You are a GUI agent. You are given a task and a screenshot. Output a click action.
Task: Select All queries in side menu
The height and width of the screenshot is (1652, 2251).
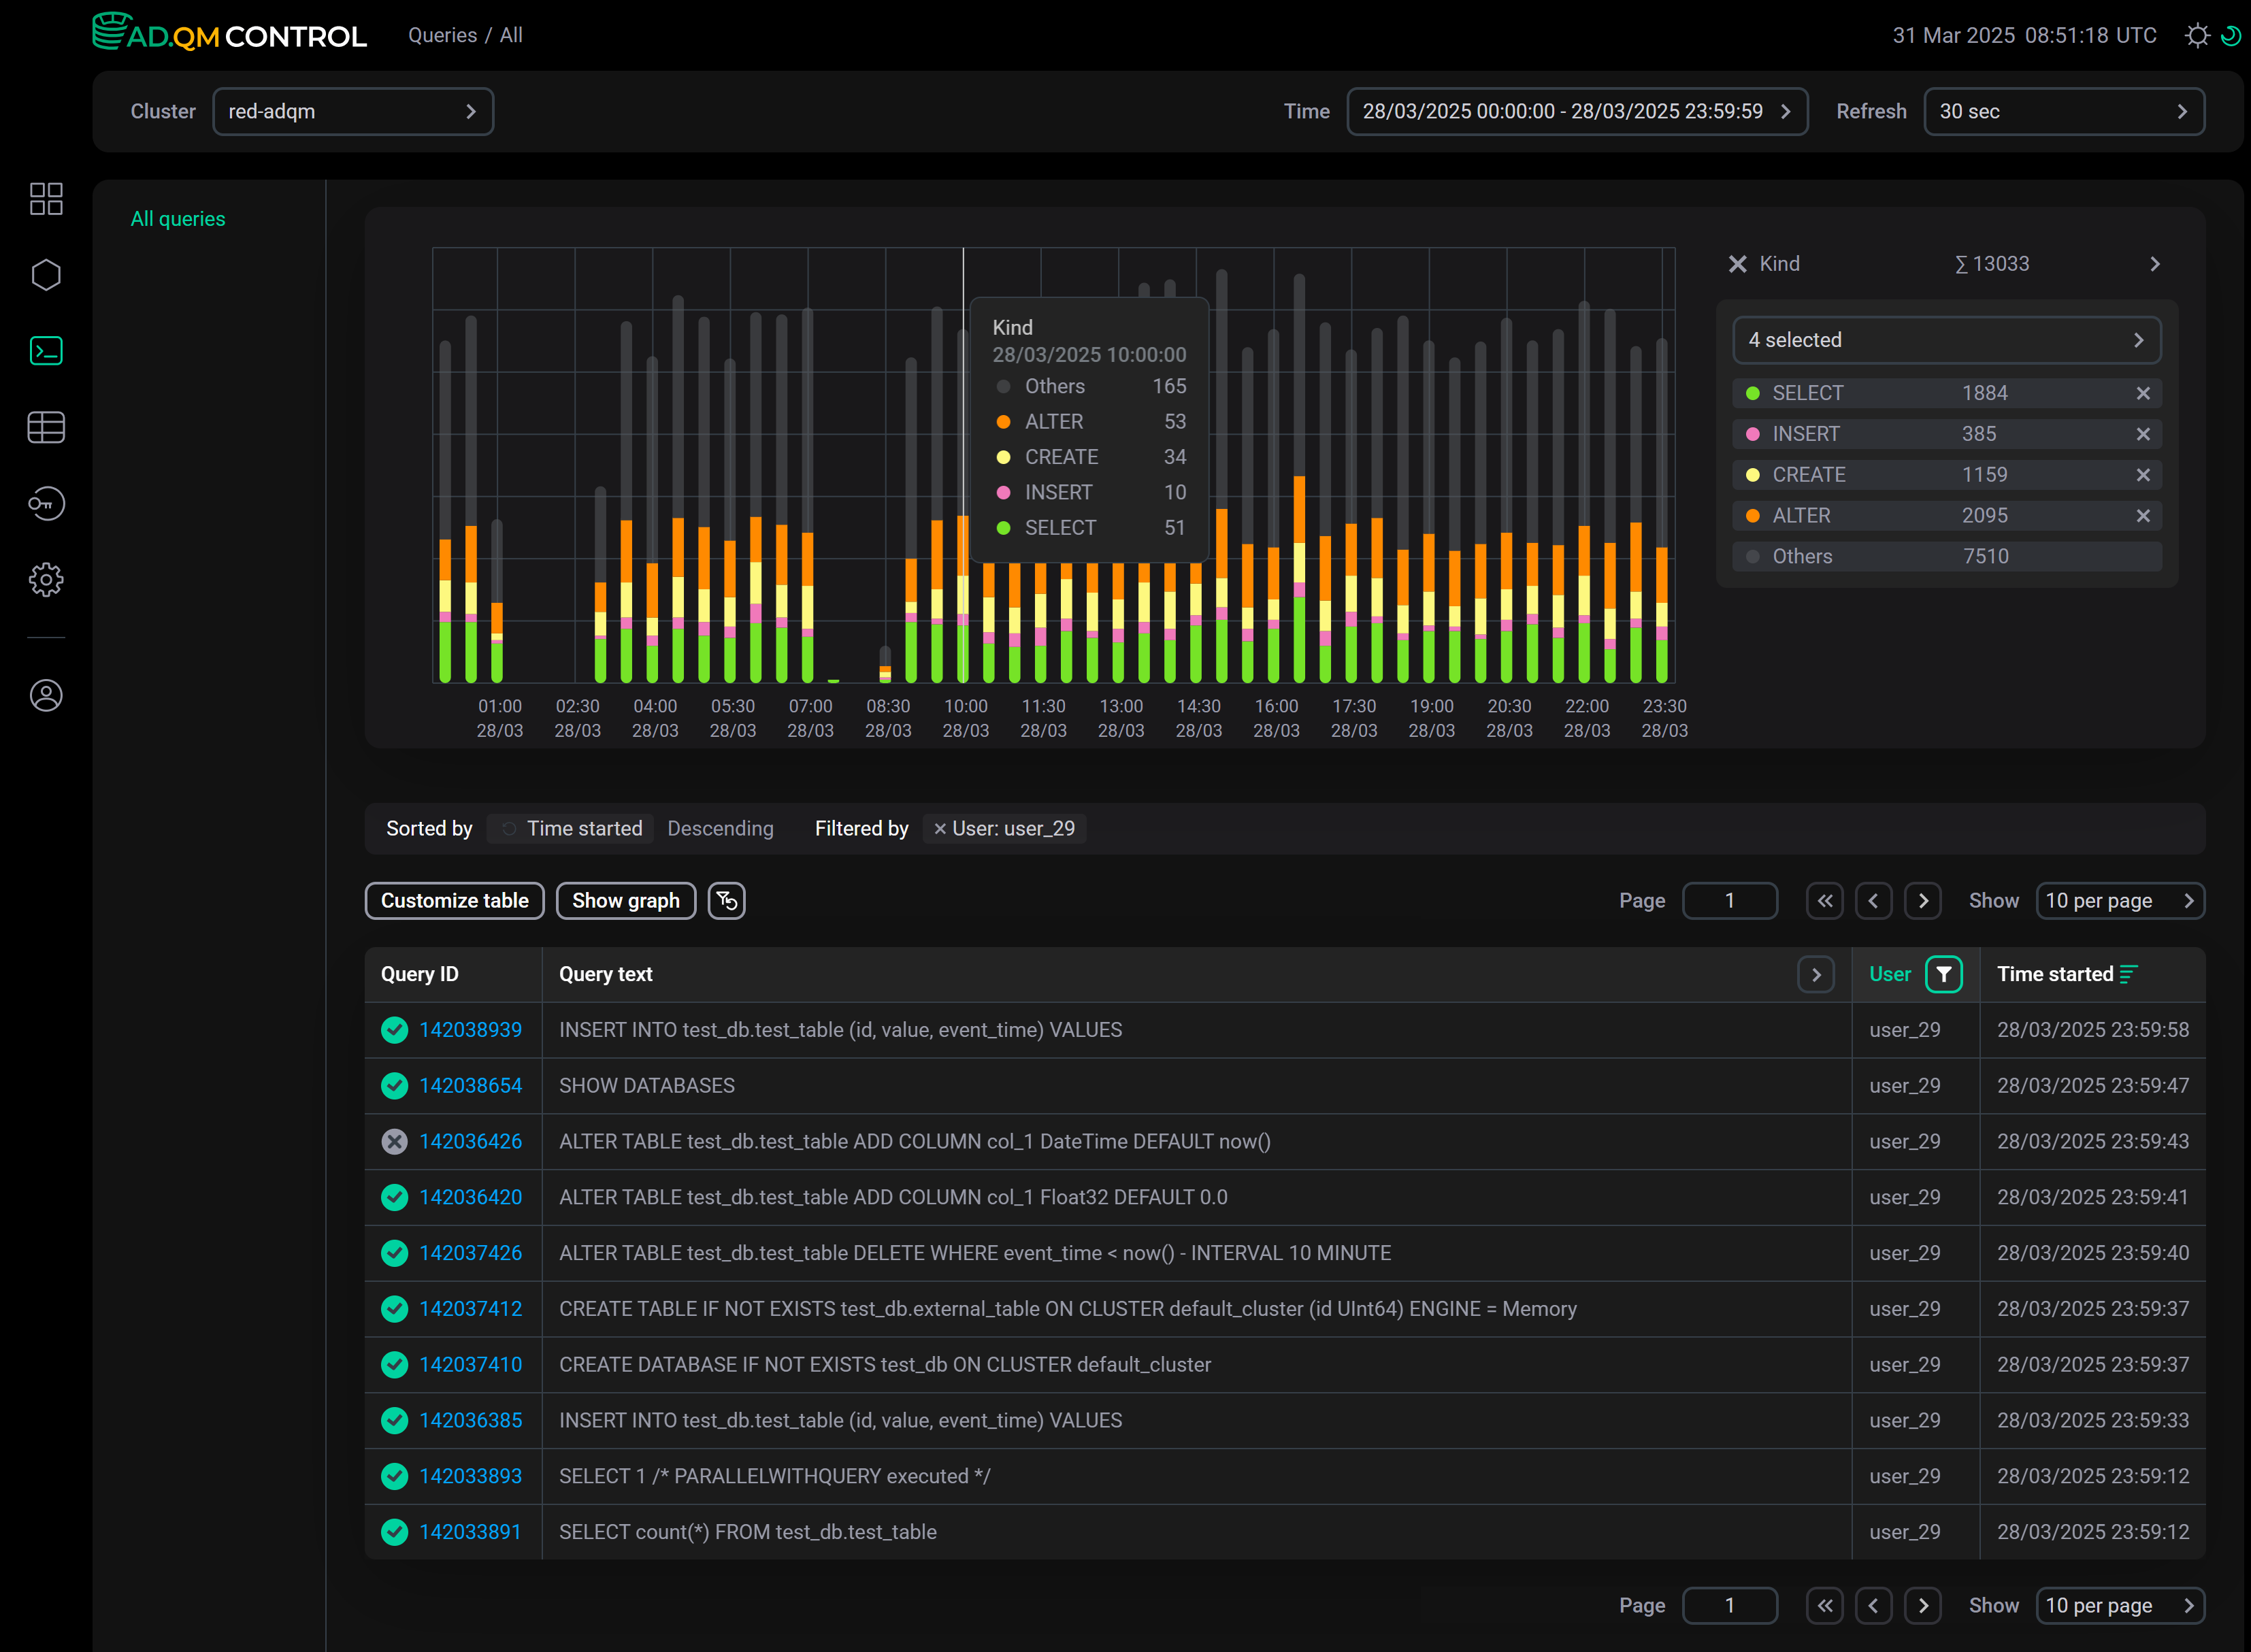178,219
